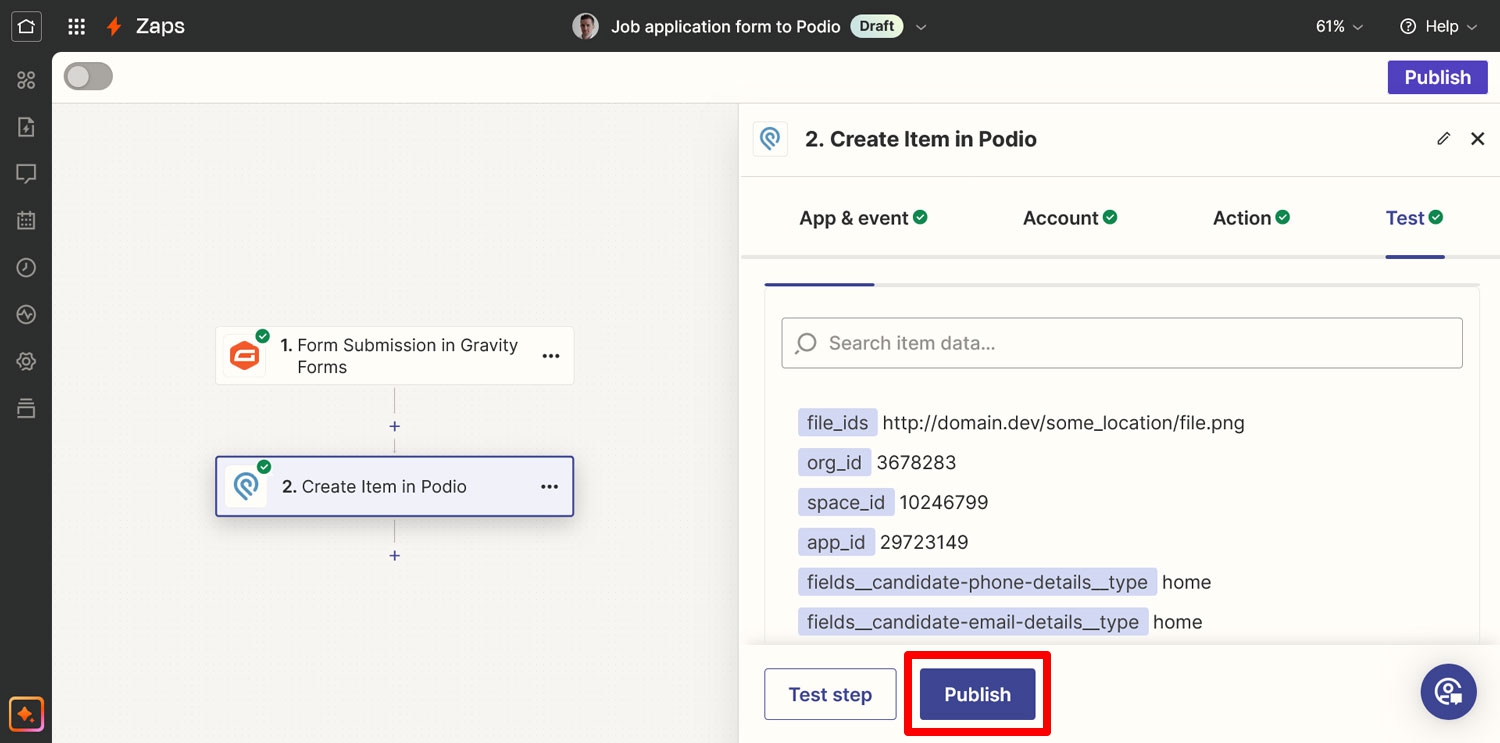Focus the Search item data field
This screenshot has width=1500, height=743.
(1122, 343)
